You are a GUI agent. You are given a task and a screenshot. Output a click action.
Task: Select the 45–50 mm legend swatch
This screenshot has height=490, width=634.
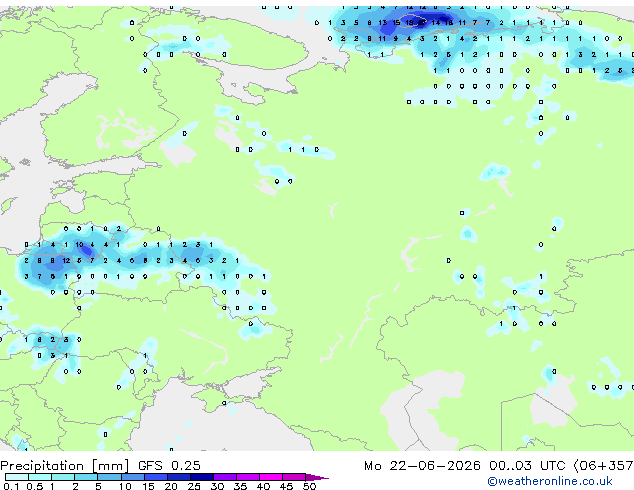pos(294,477)
